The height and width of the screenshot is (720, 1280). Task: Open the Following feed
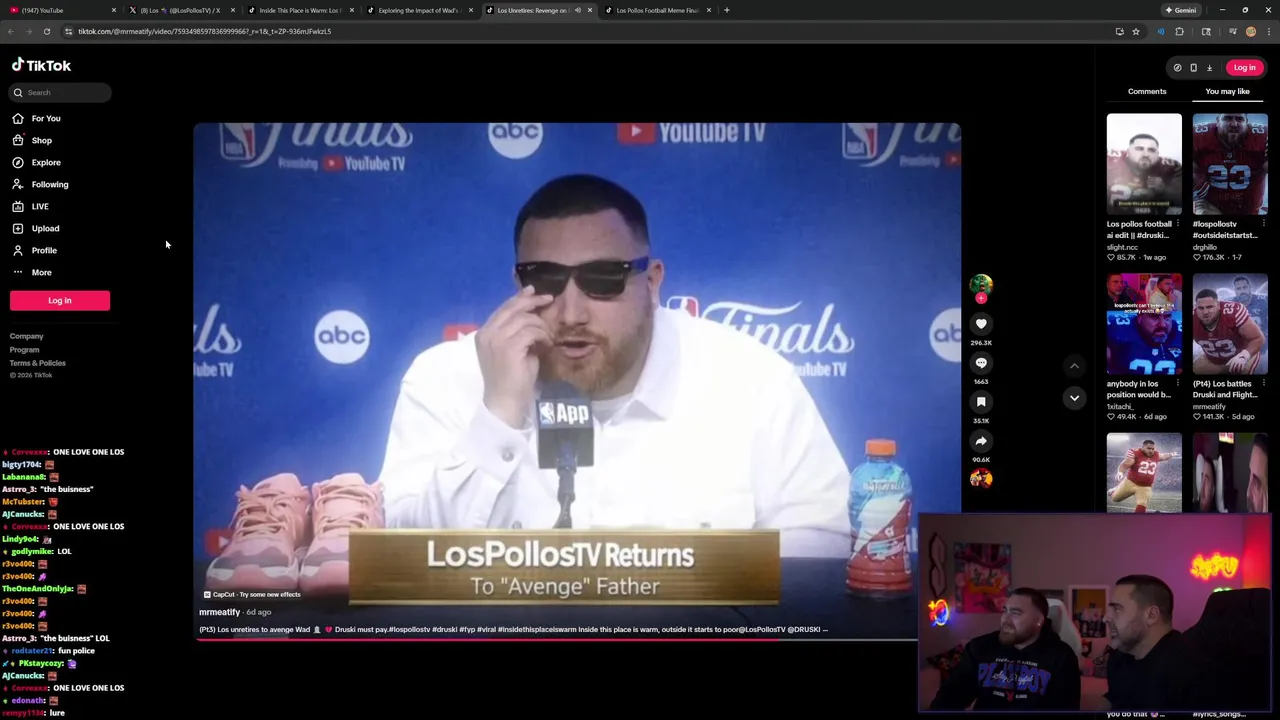pyautogui.click(x=41, y=184)
